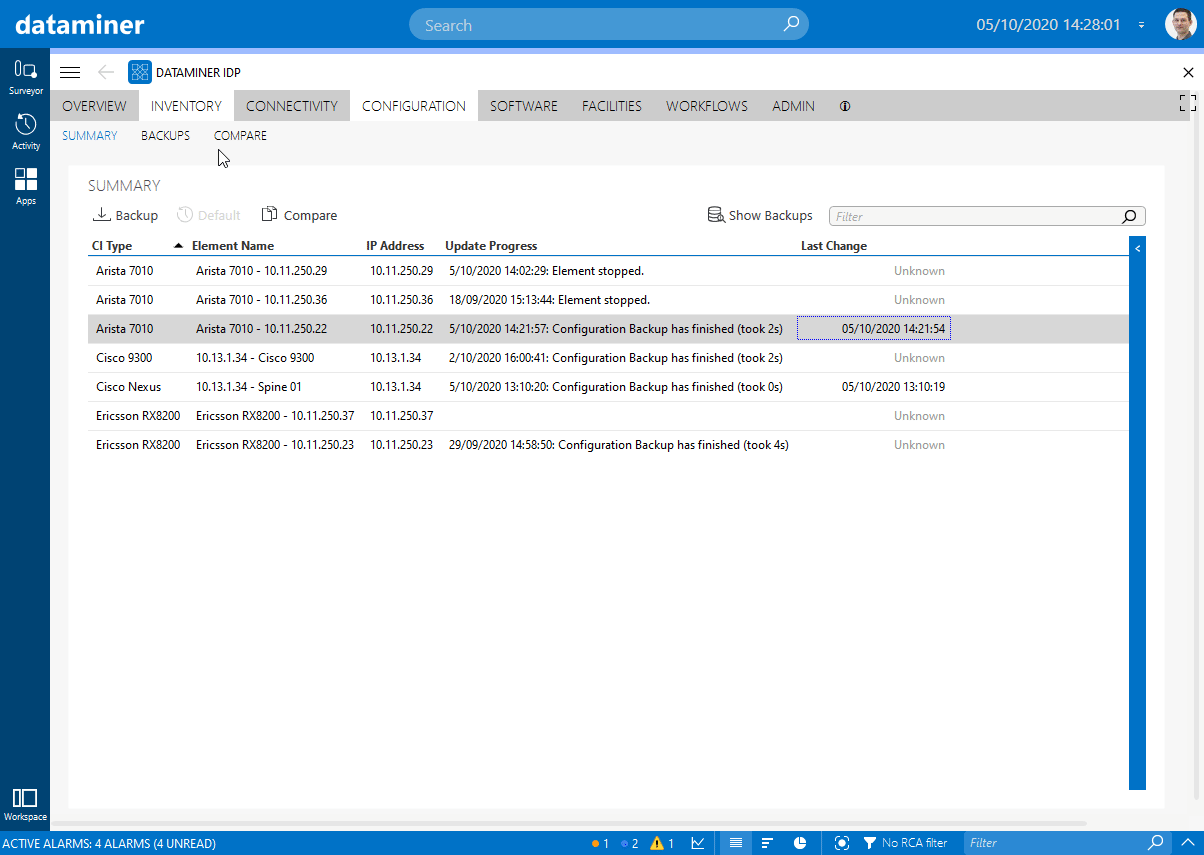Image resolution: width=1204 pixels, height=855 pixels.
Task: Select row Ericsson RX8200 - 10.11.250.37
Action: click(x=608, y=416)
